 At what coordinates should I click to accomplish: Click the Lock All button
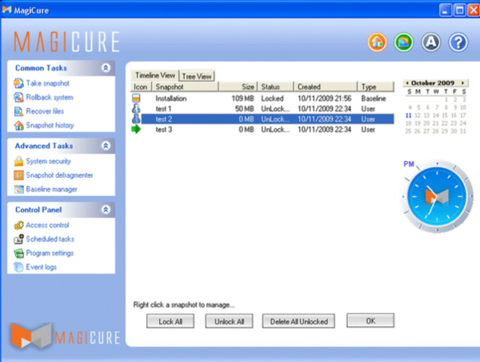coord(170,322)
